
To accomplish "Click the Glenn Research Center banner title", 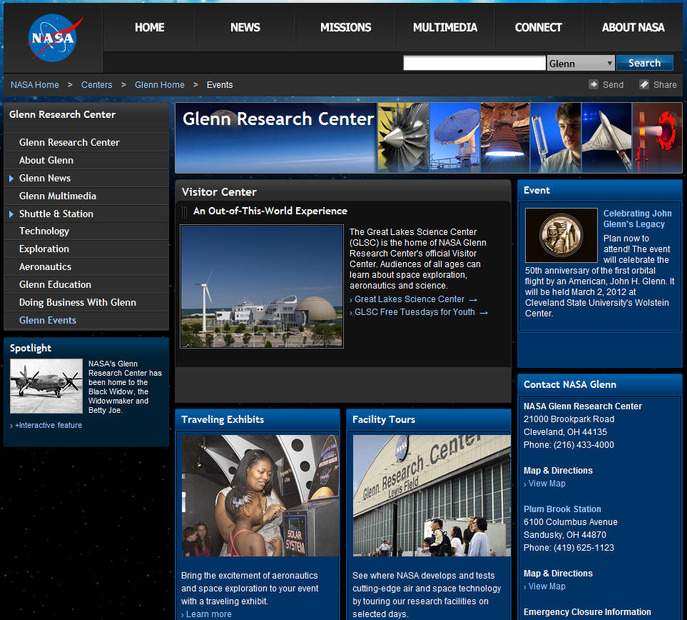I will point(278,119).
